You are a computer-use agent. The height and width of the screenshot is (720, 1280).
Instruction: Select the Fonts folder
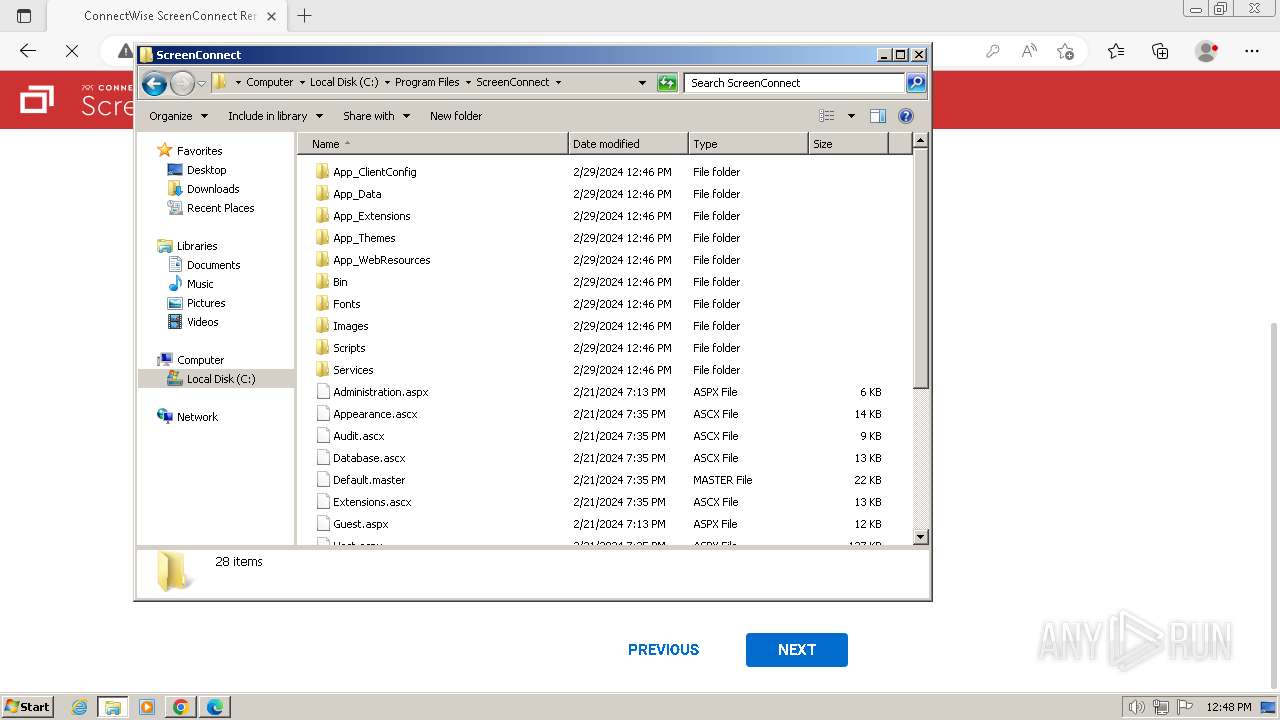(346, 304)
